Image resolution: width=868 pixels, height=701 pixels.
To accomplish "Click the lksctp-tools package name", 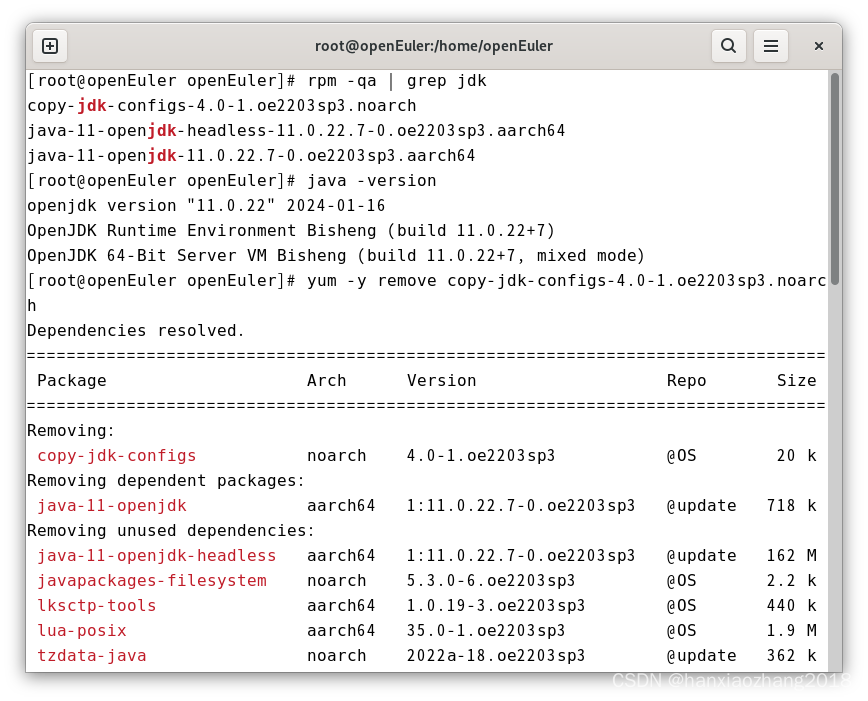I will coord(96,606).
